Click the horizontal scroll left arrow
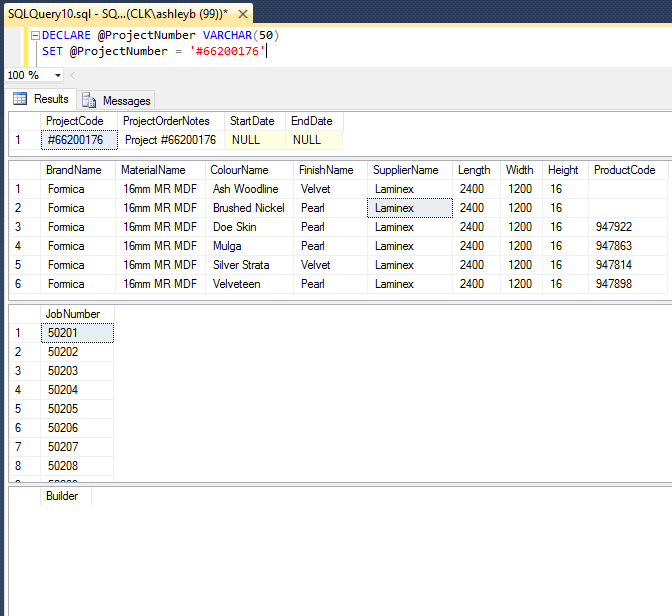 (72, 75)
